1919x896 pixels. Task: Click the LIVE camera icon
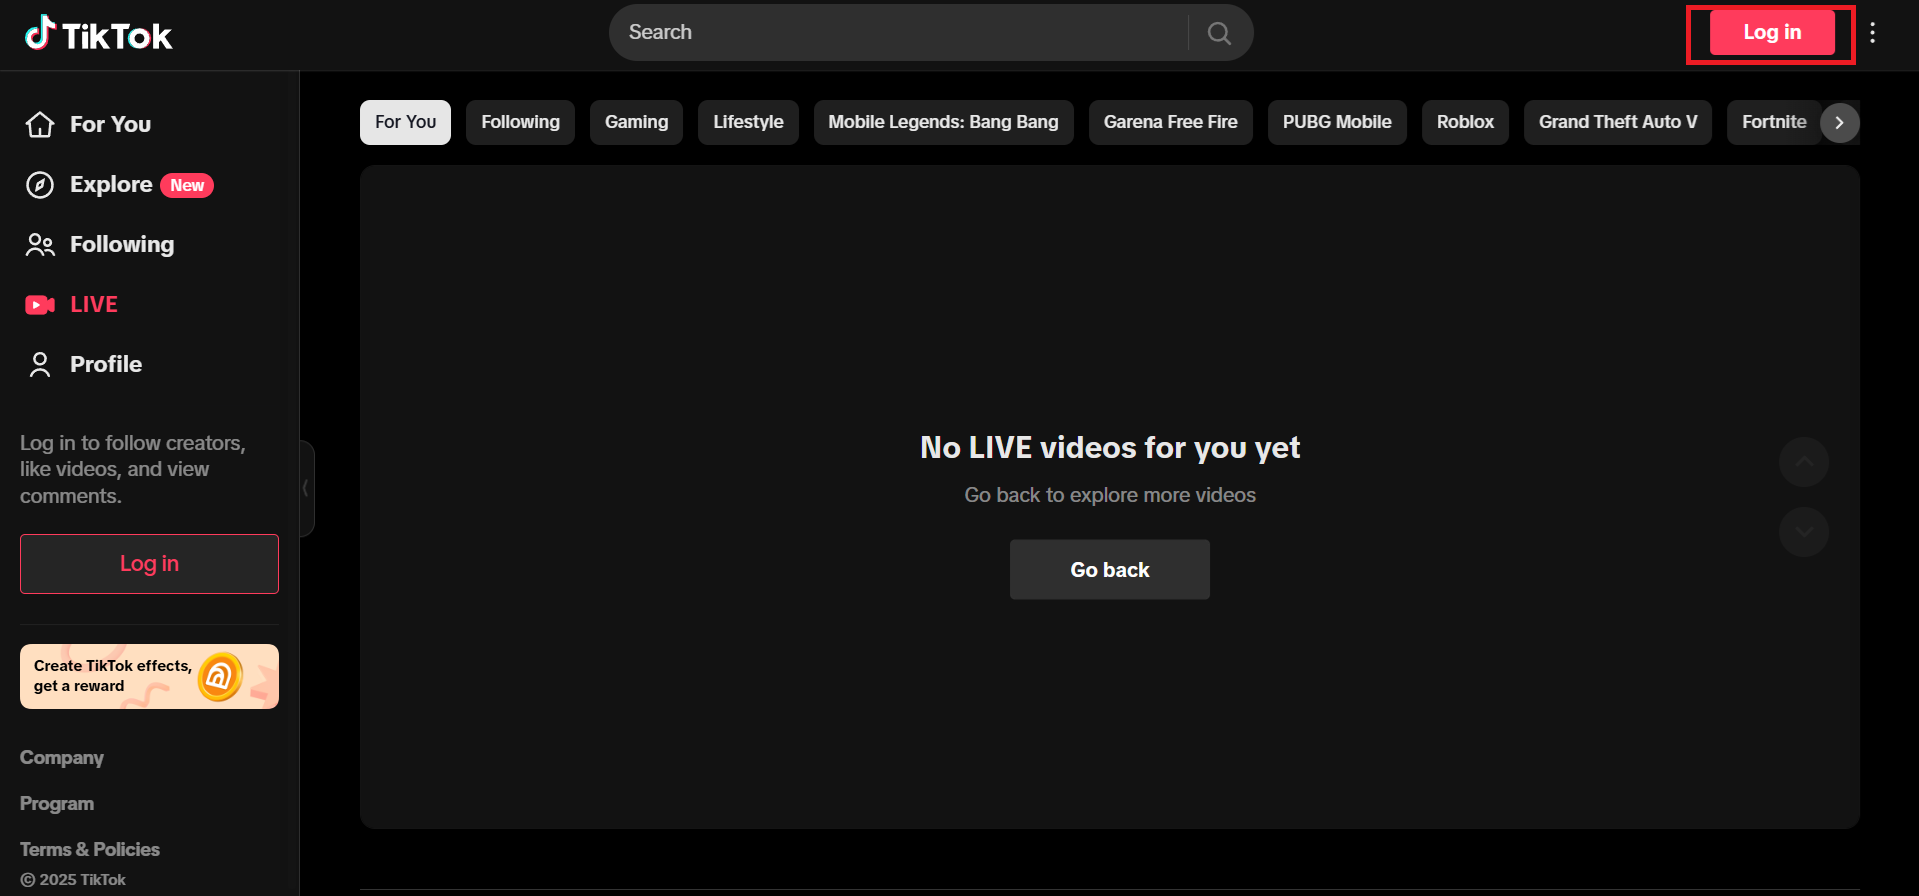40,305
